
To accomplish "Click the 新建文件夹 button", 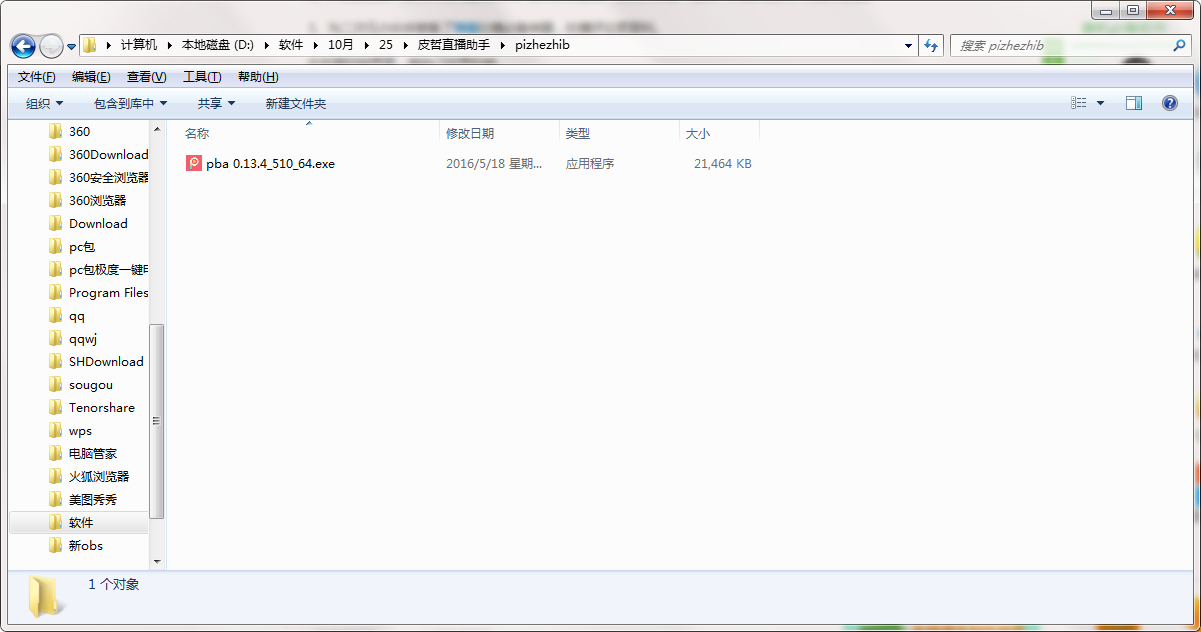I will click(296, 103).
